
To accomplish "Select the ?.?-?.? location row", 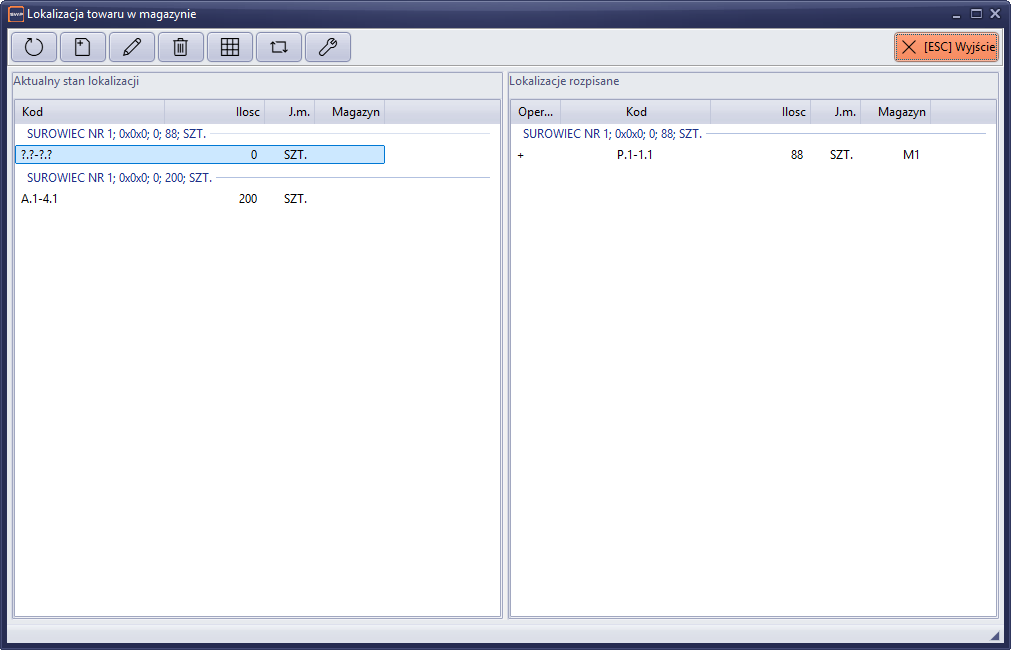I will tap(200, 155).
